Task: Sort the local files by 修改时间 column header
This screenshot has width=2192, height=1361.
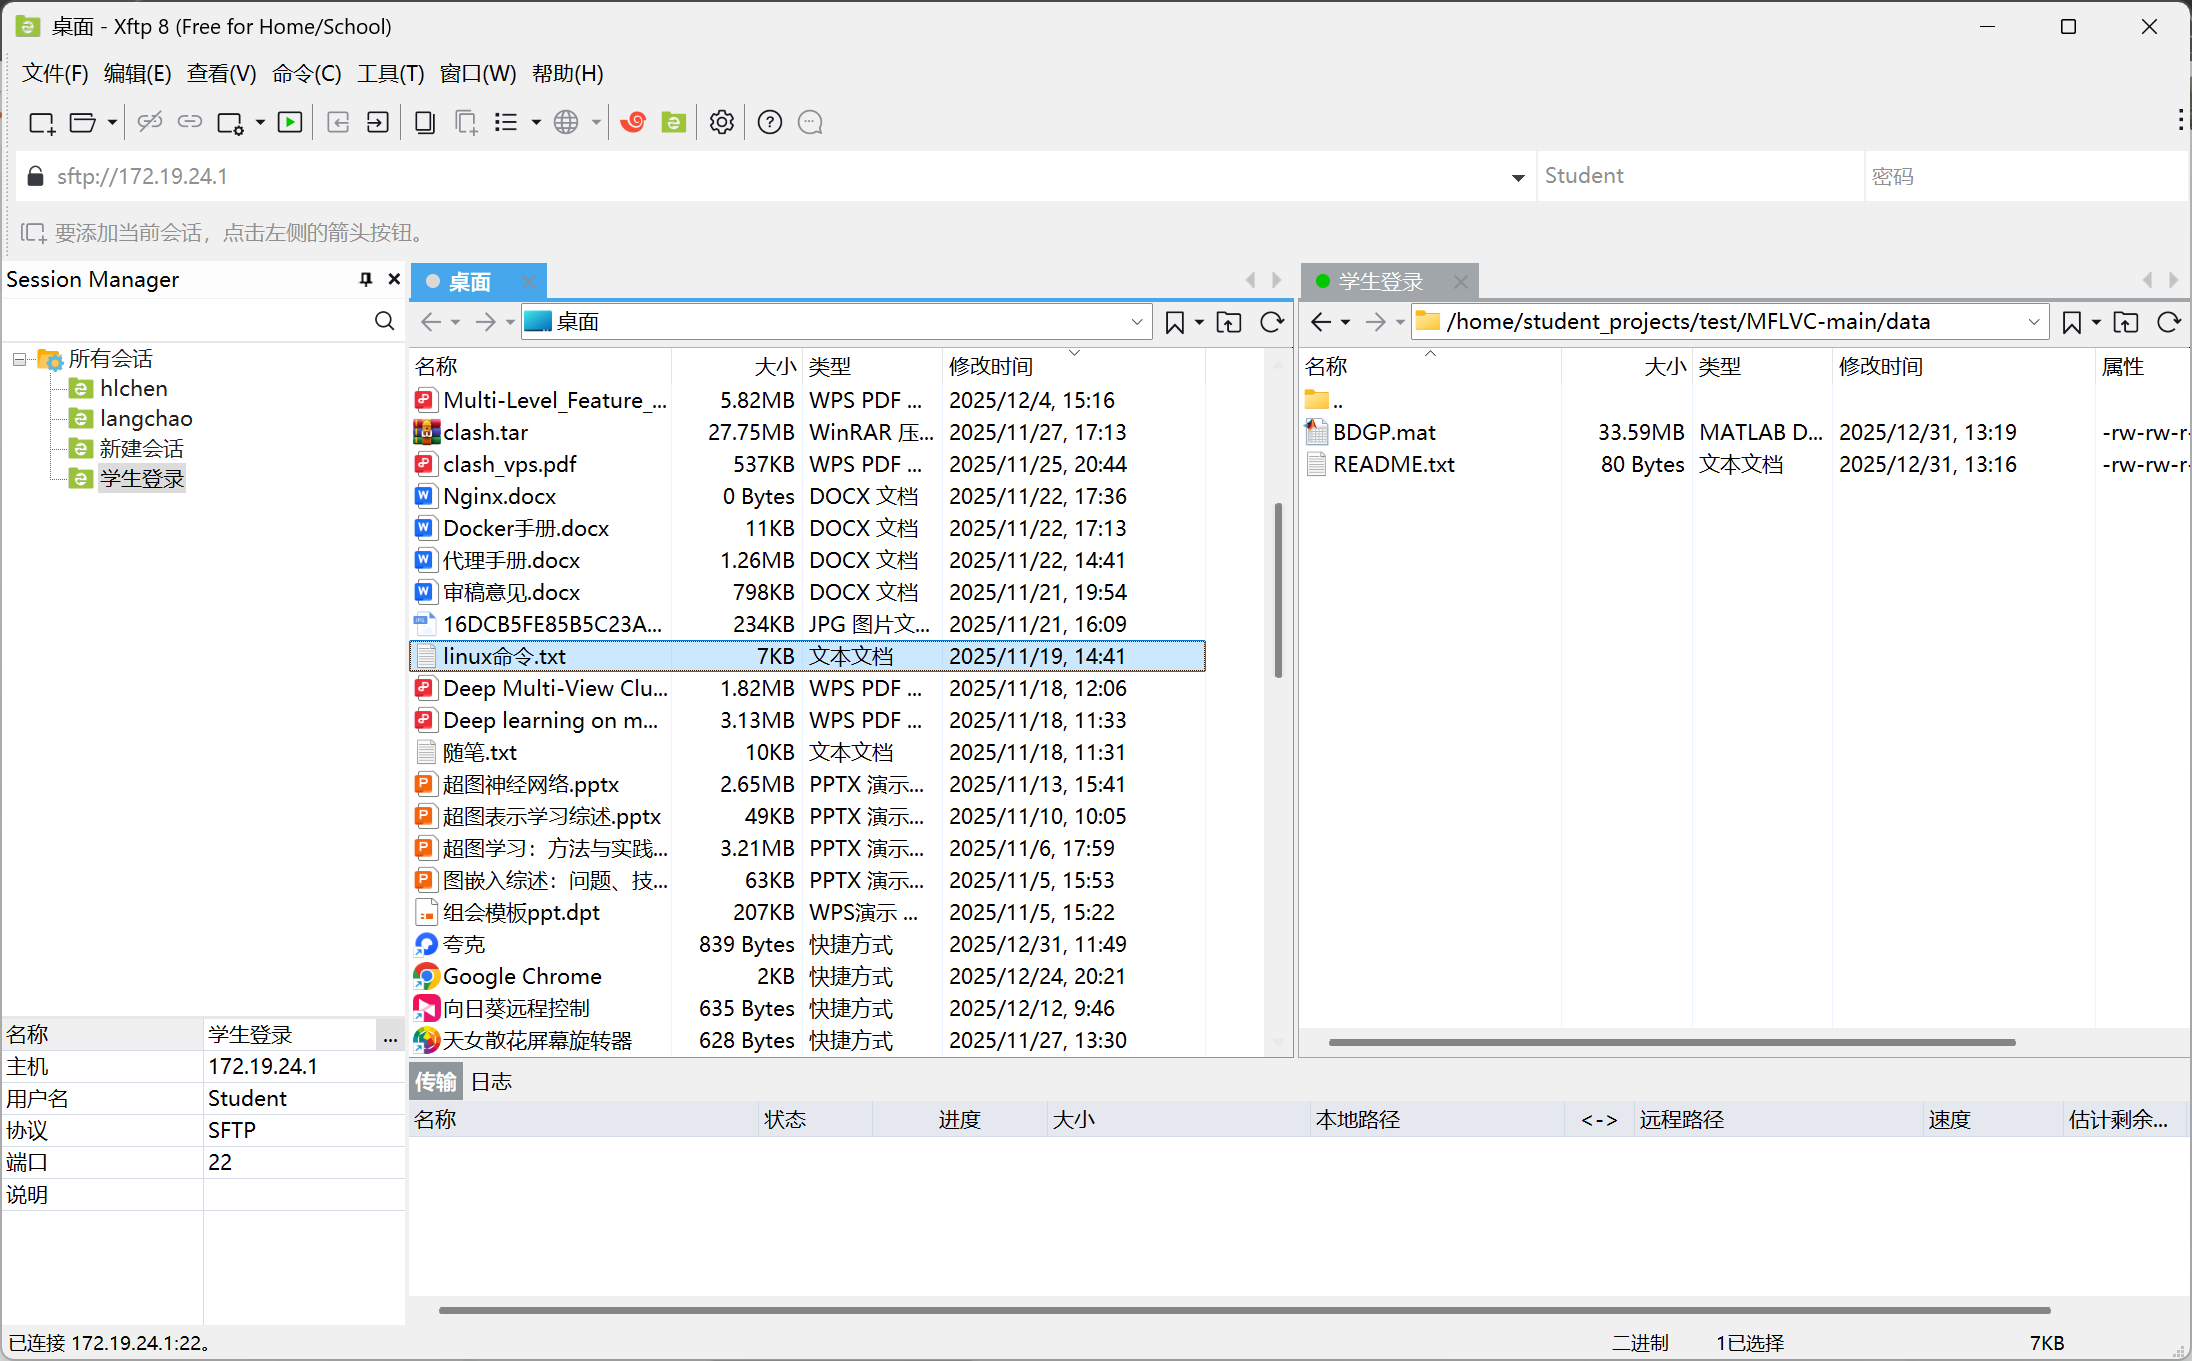Action: click(990, 366)
